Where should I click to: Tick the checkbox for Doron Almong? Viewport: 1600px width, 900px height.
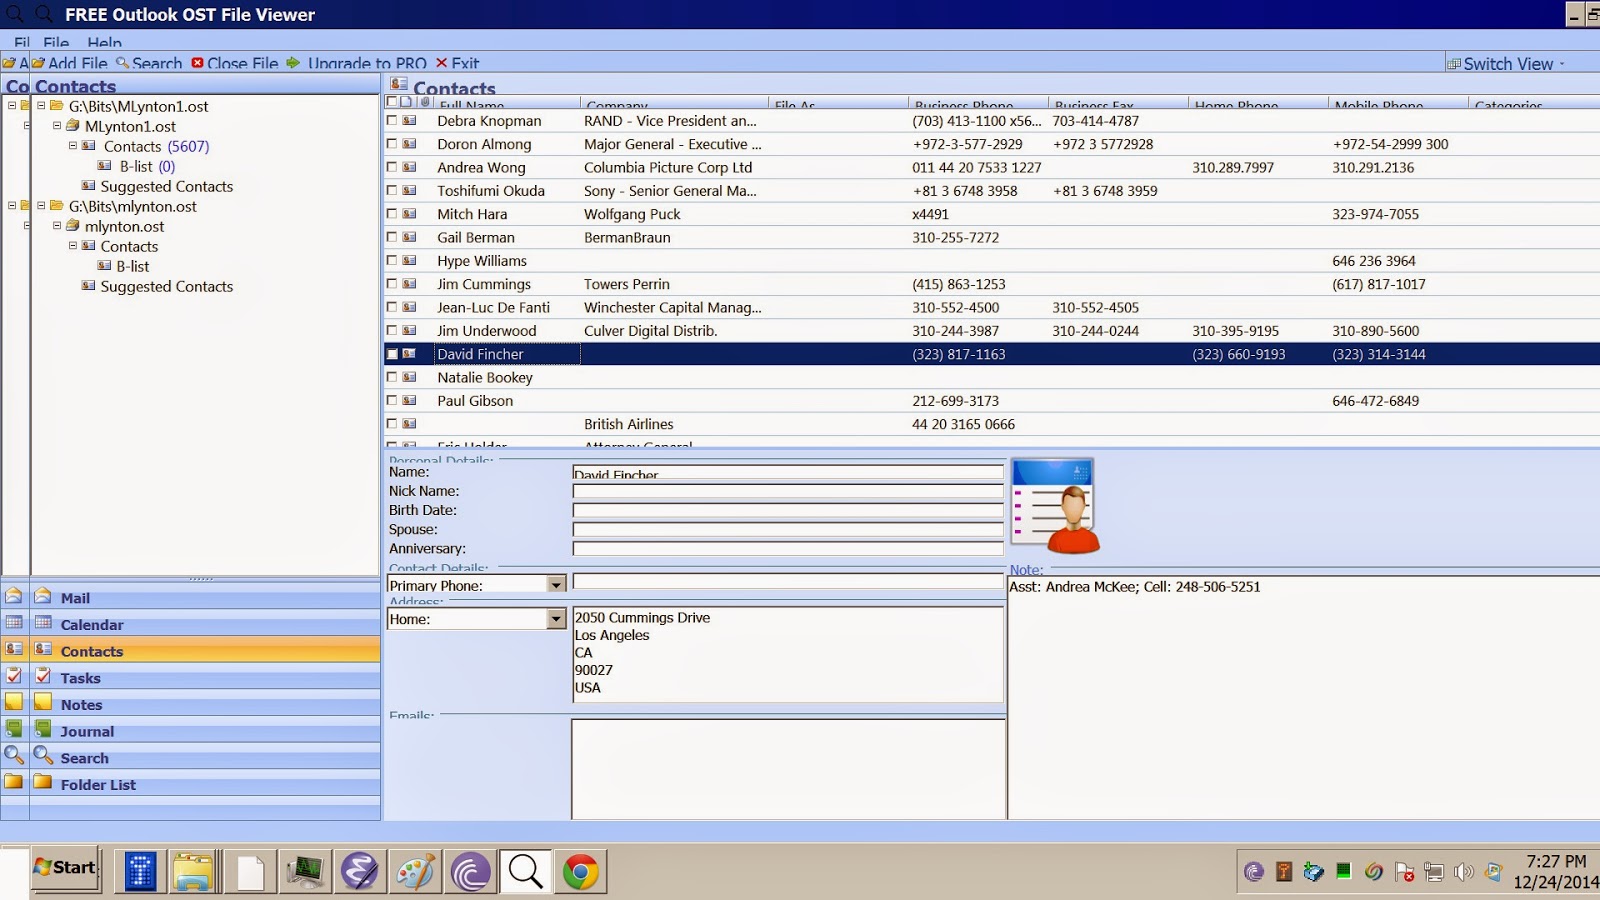(392, 143)
